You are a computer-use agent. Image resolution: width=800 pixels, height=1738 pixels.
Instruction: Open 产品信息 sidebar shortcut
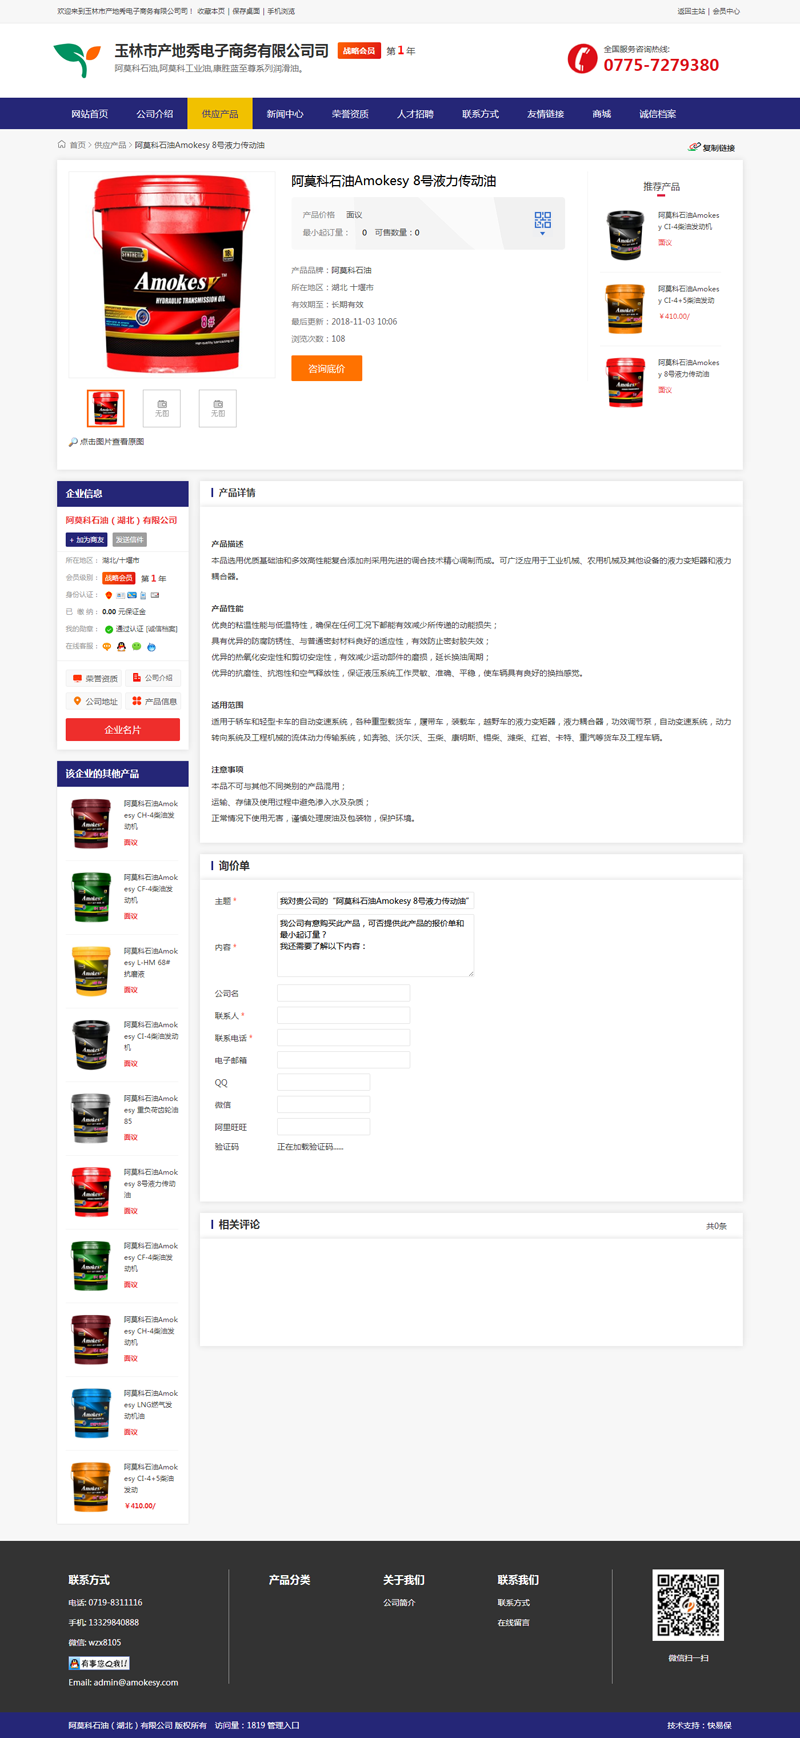coord(153,701)
